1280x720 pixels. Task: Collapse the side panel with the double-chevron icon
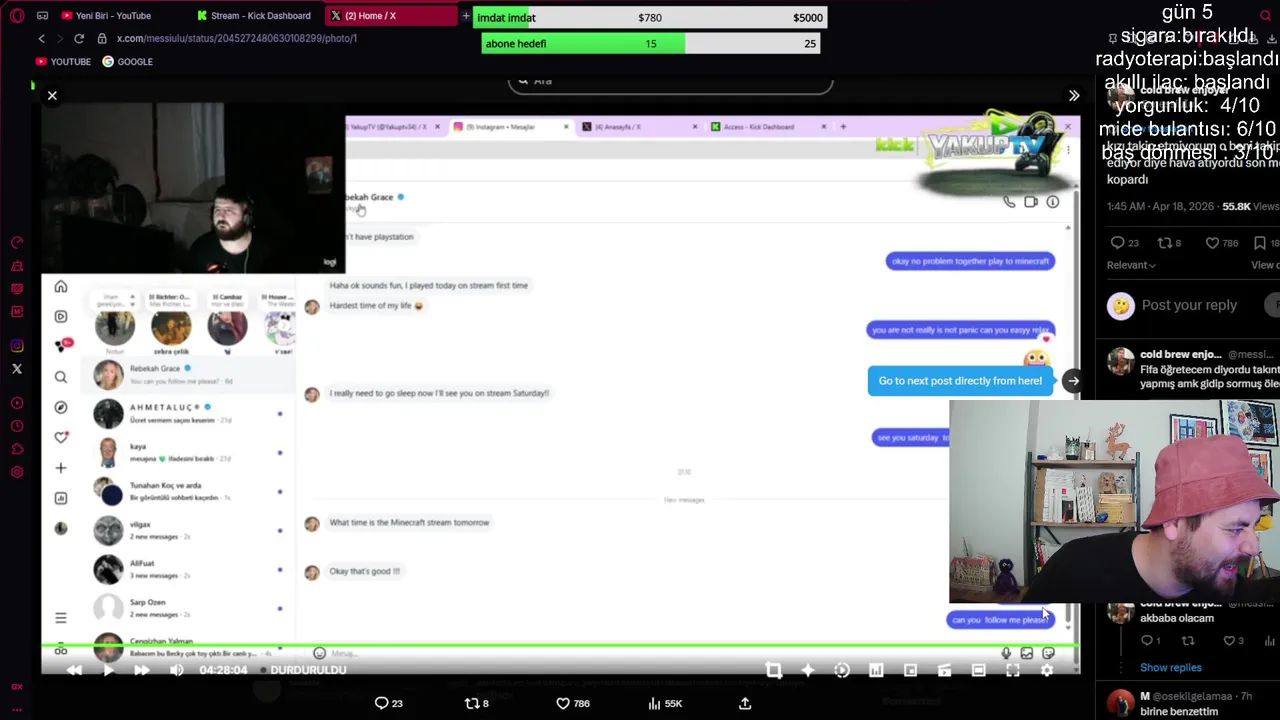click(x=1074, y=96)
